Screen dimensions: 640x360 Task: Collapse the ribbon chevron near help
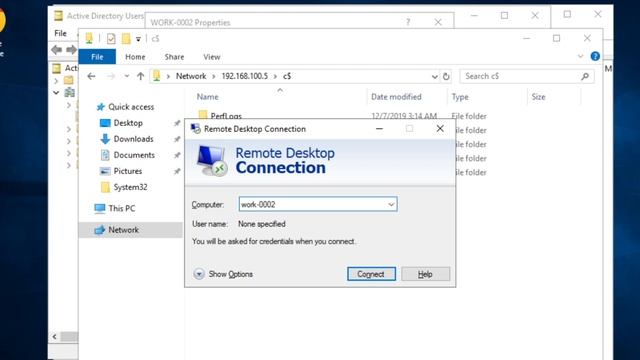pos(580,56)
